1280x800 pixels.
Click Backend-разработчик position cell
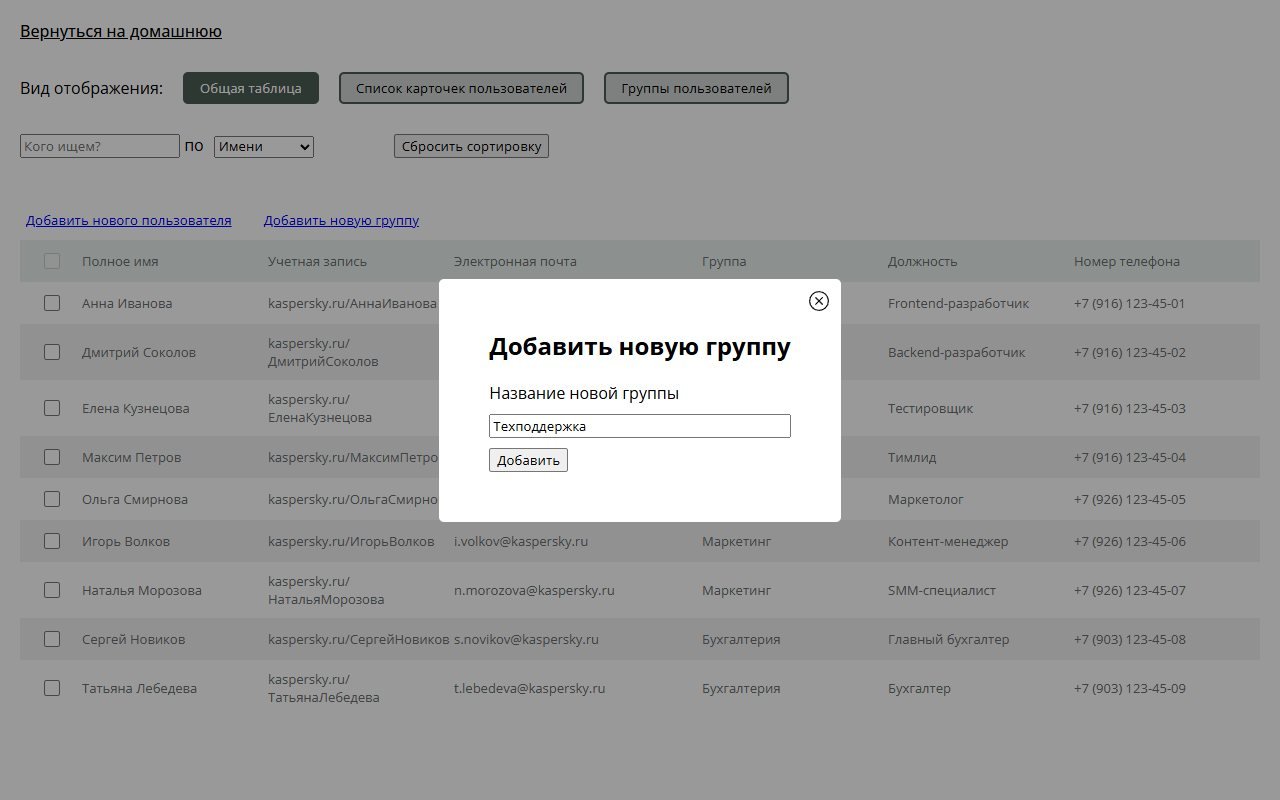pyautogui.click(x=957, y=352)
